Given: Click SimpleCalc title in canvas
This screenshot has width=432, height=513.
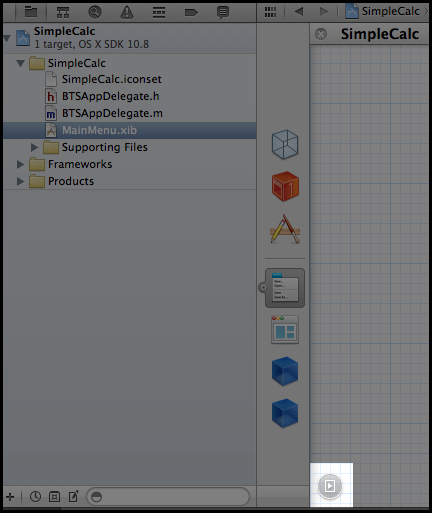Looking at the screenshot, I should (380, 34).
